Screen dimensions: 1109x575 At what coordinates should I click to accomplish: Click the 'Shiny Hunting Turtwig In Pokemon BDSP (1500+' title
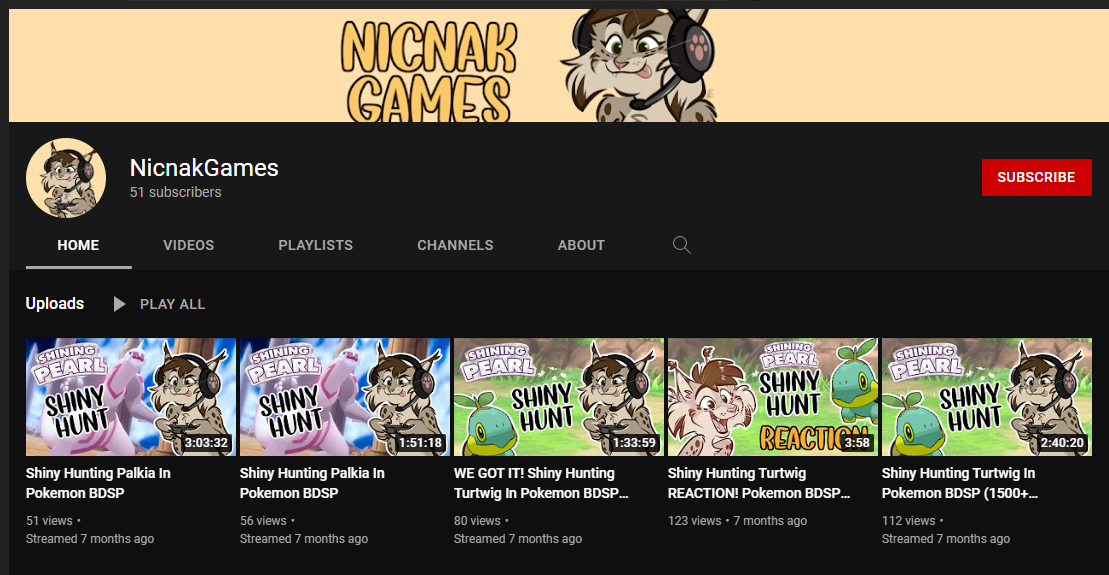click(x=960, y=483)
